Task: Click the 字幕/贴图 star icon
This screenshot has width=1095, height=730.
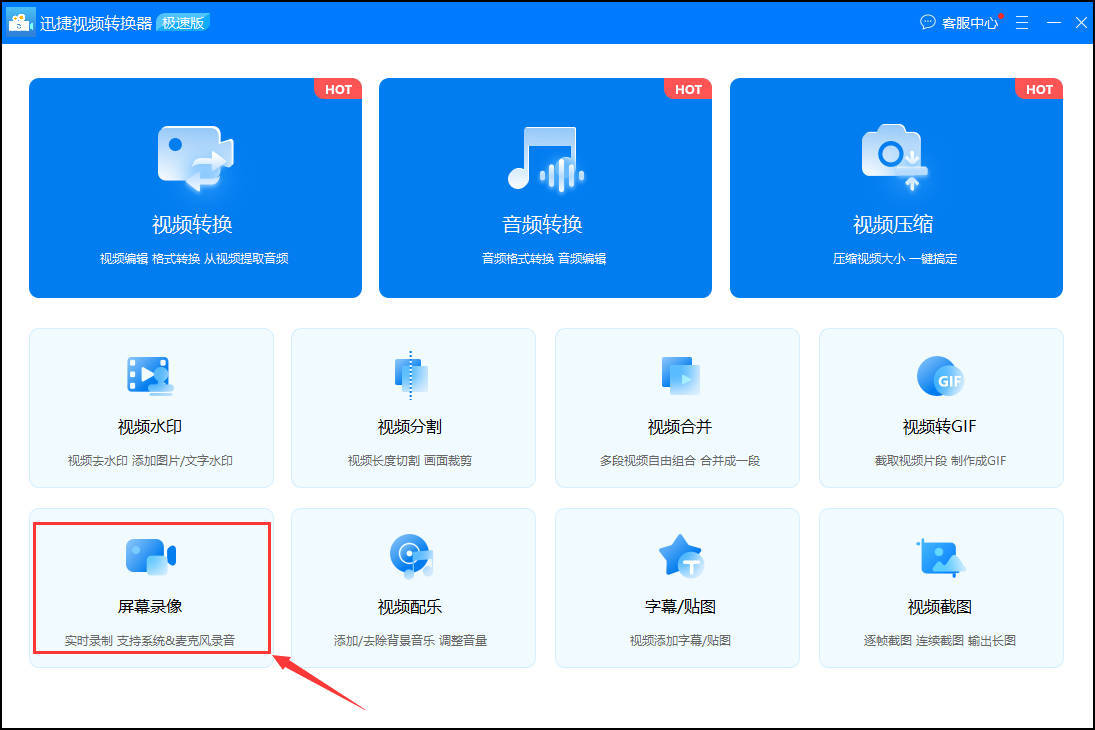Action: [680, 556]
